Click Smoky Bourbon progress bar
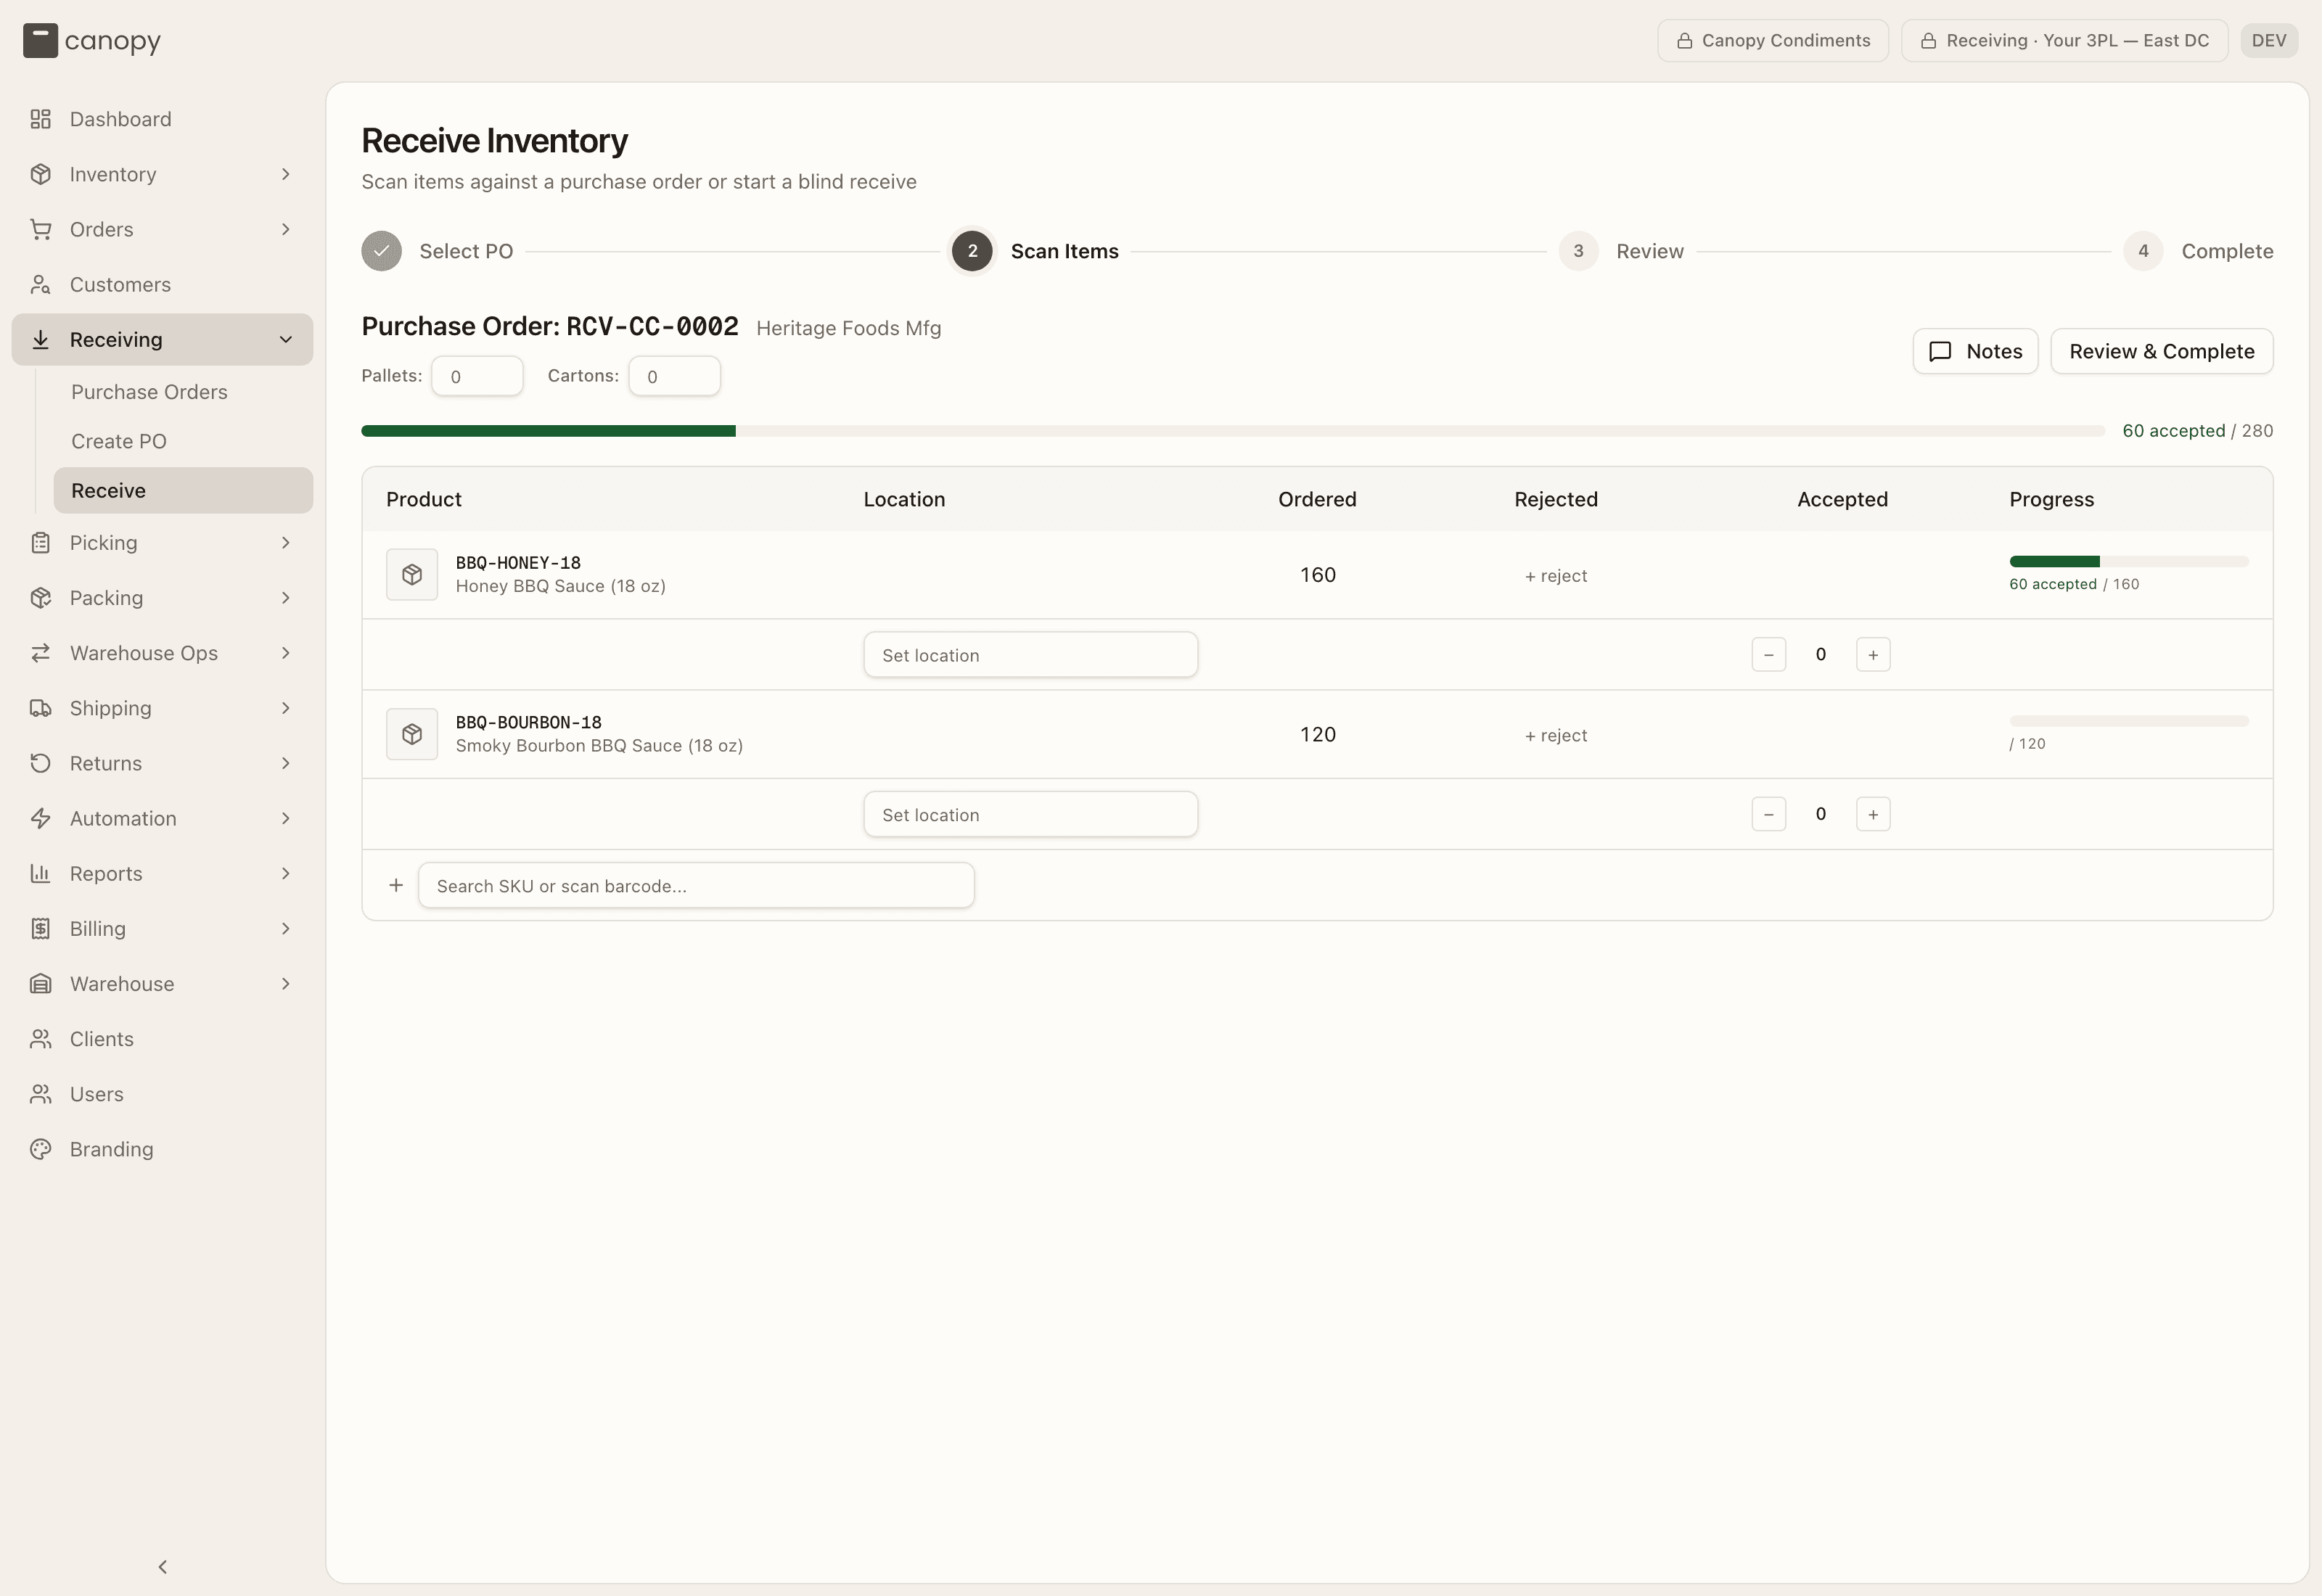 (2129, 721)
